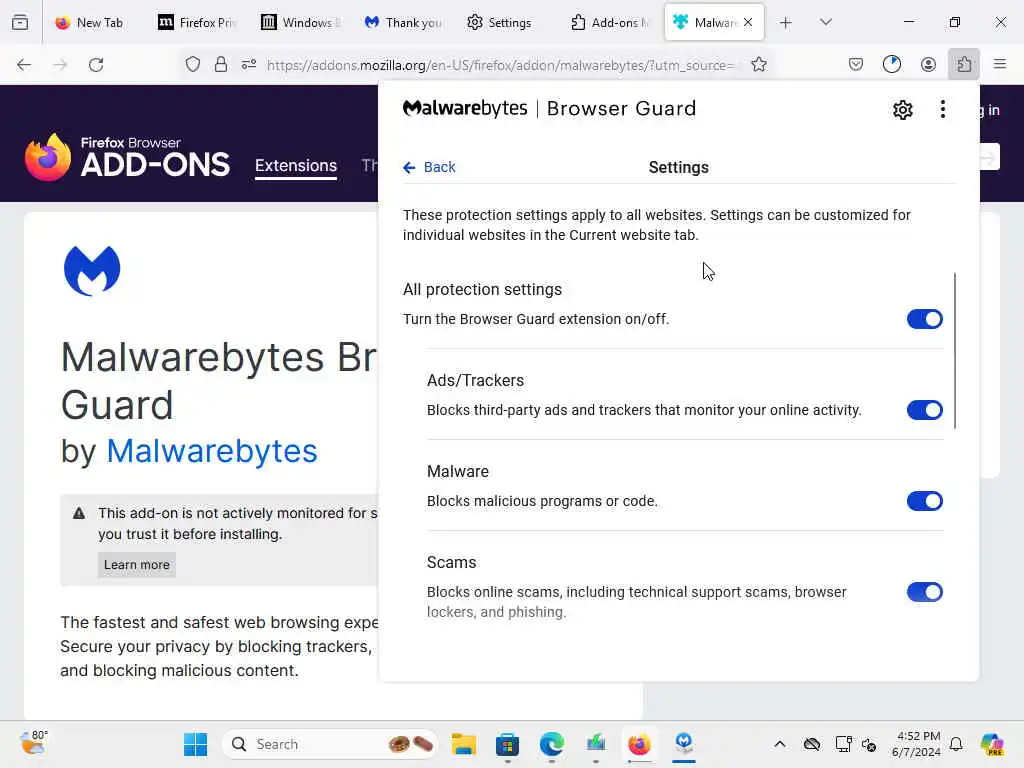Save page to Pocket icon

point(856,64)
